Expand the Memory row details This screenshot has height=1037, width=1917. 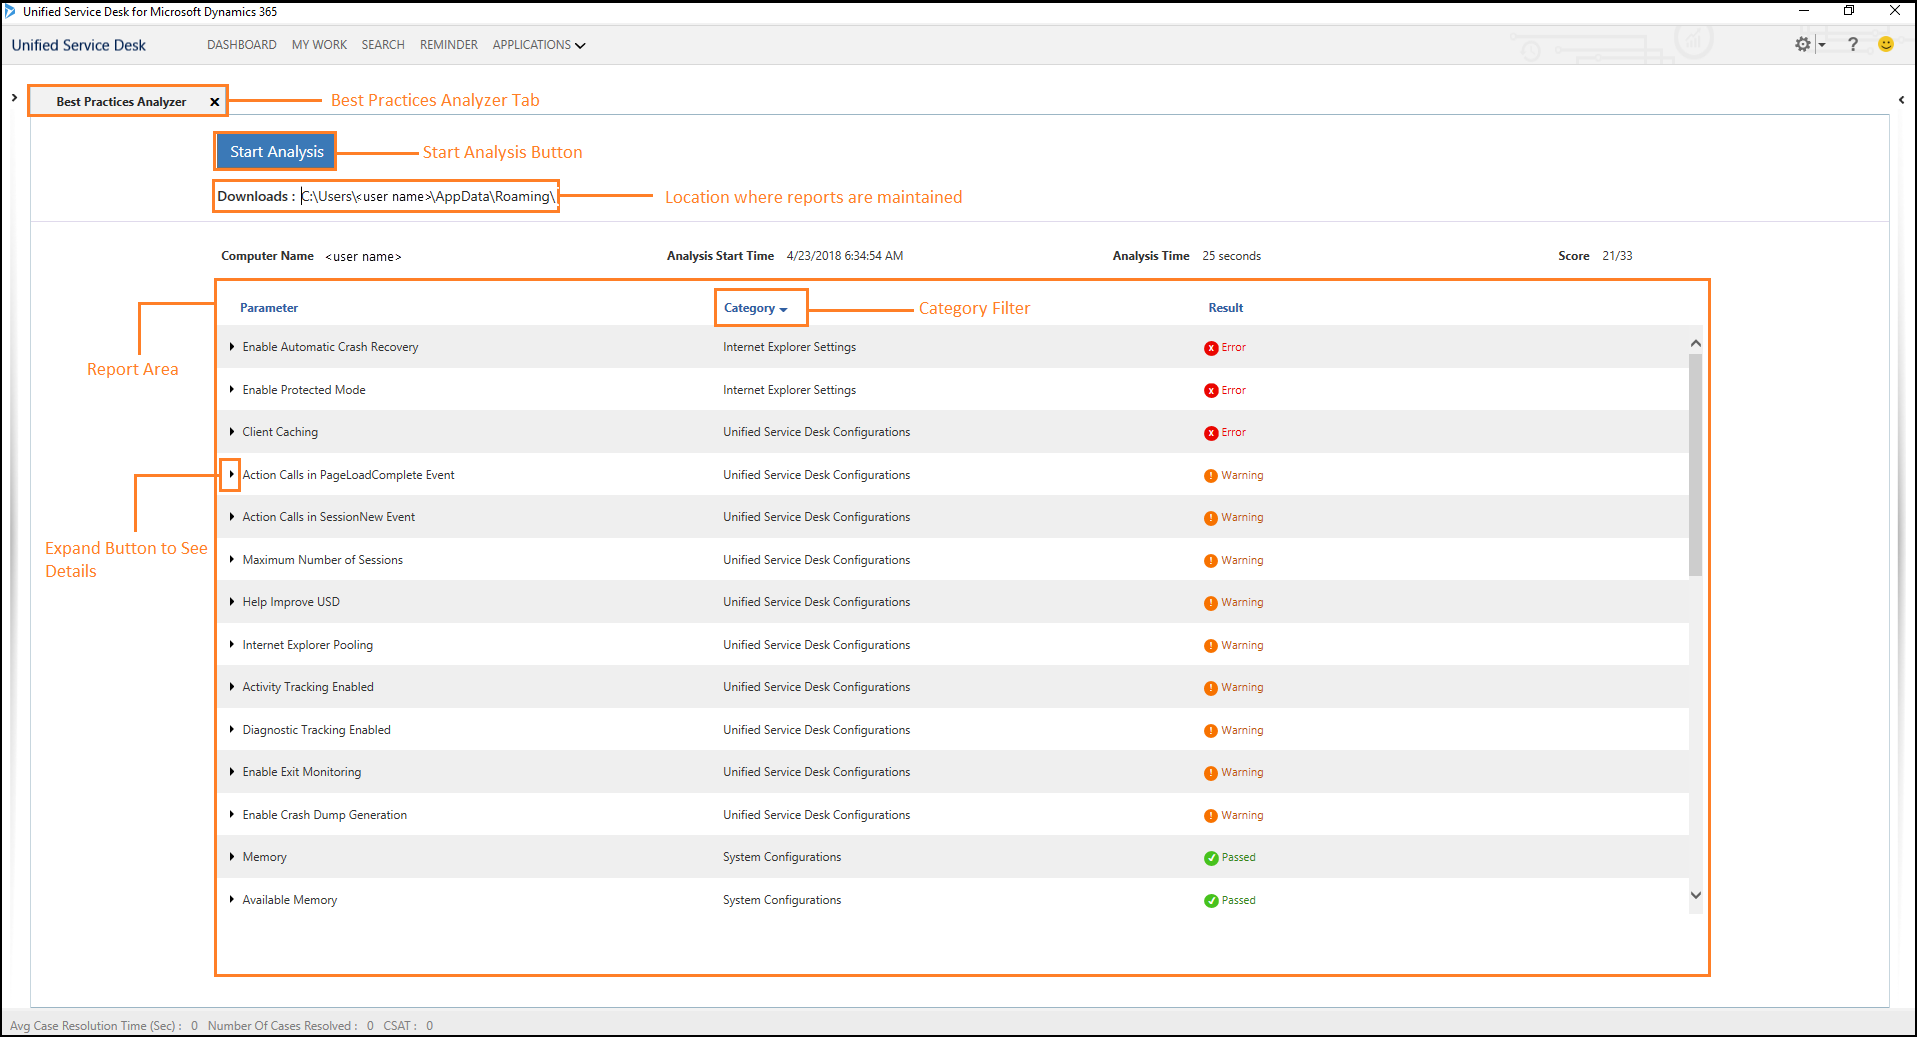coord(232,857)
